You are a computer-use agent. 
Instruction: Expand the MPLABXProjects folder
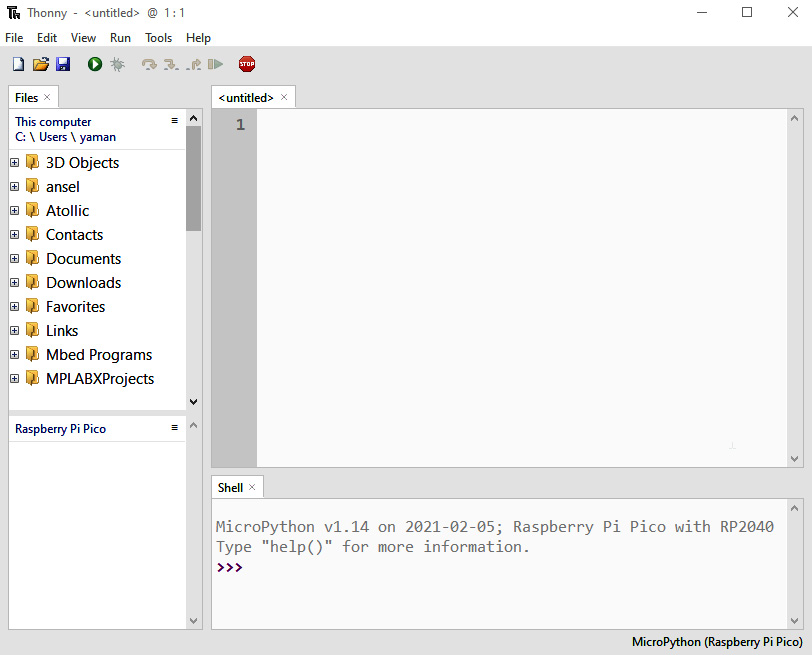(x=14, y=379)
